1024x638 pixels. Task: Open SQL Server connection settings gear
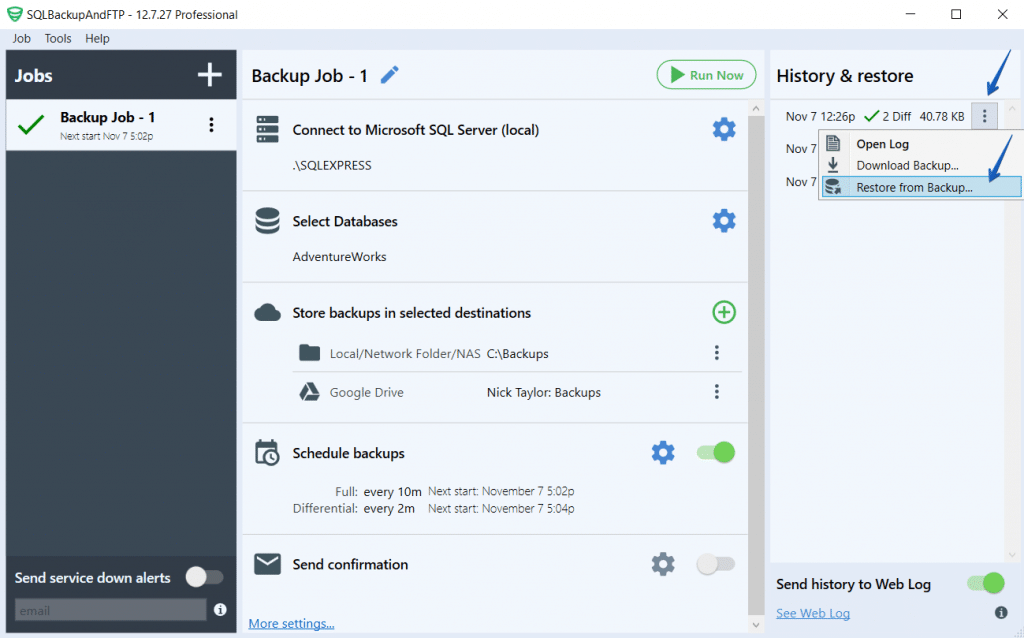(x=724, y=129)
